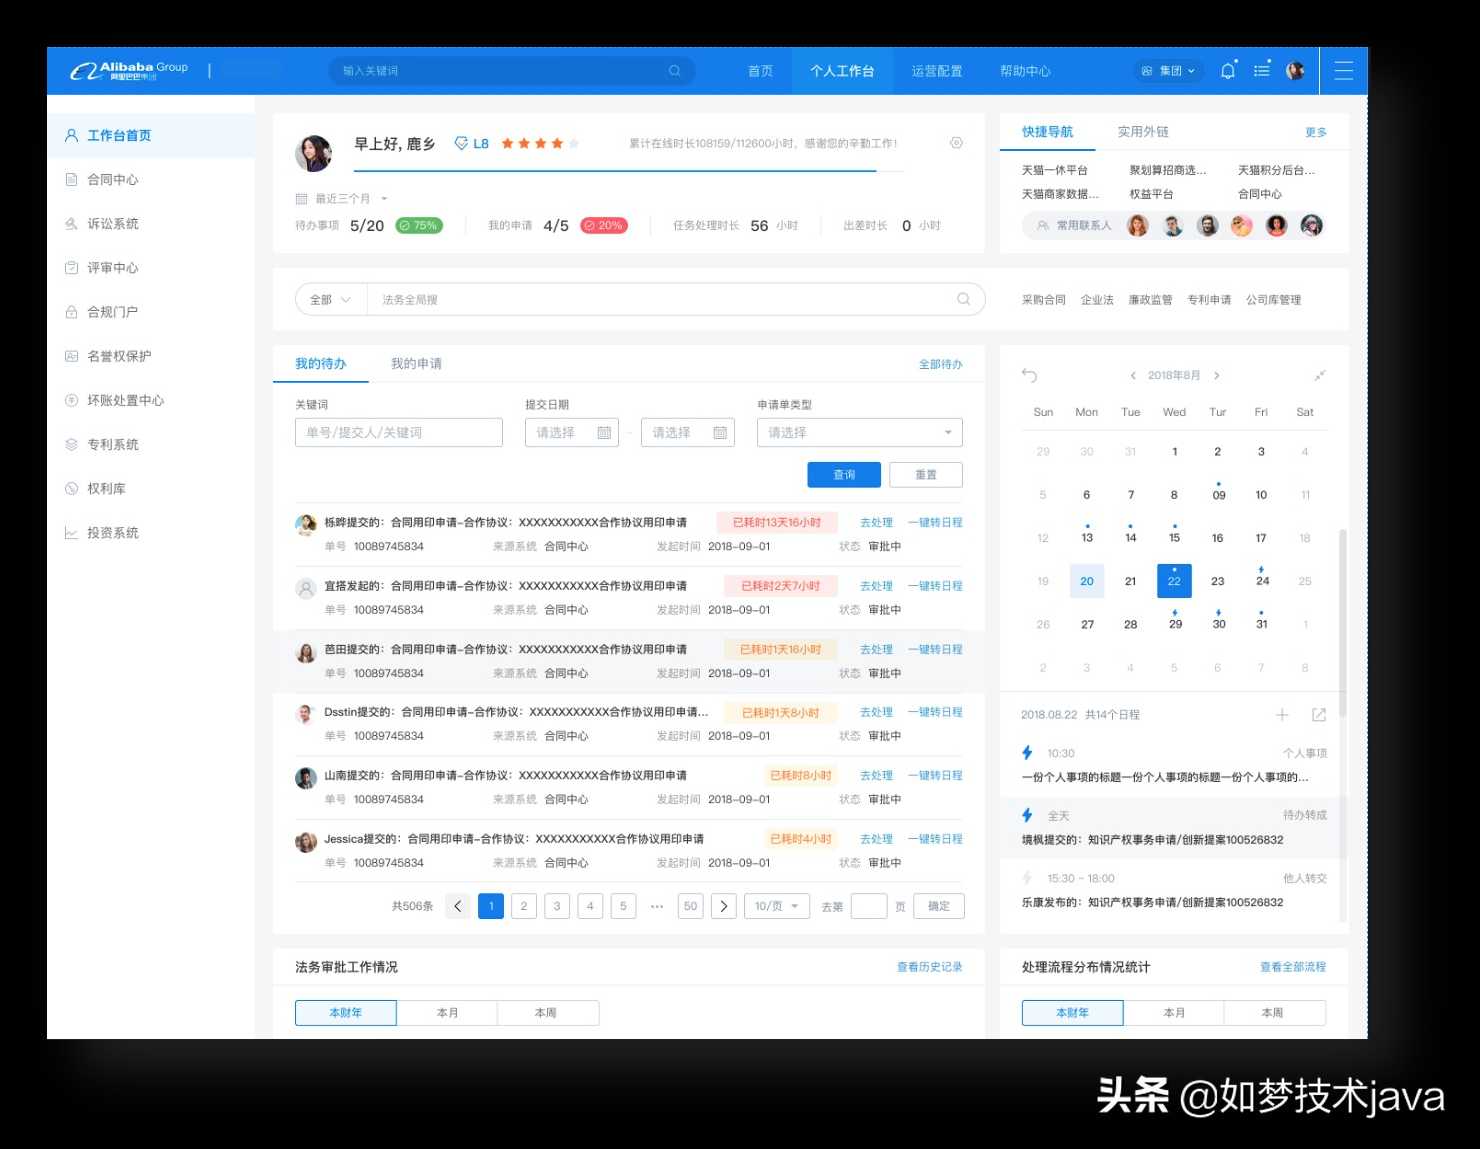Click the calendar icon in the second date picker

(x=720, y=433)
